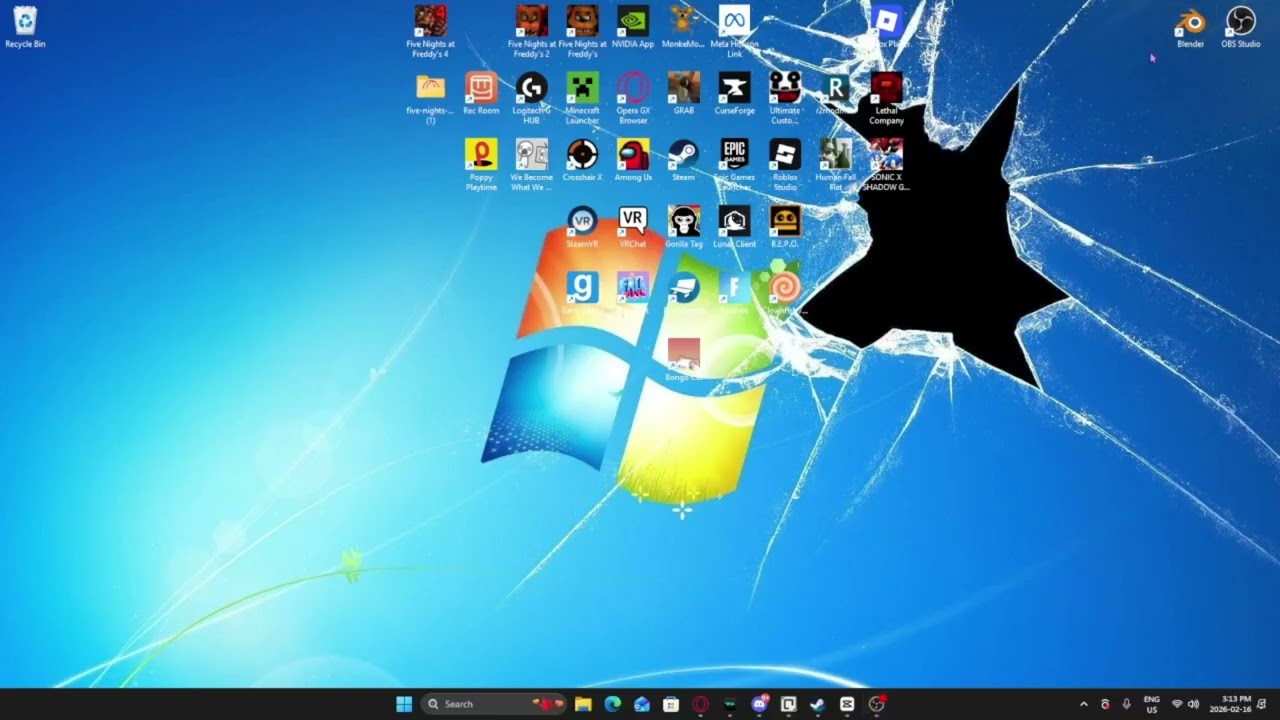Click the taskbar Search box
Image resolution: width=1280 pixels, height=720 pixels.
(x=494, y=704)
